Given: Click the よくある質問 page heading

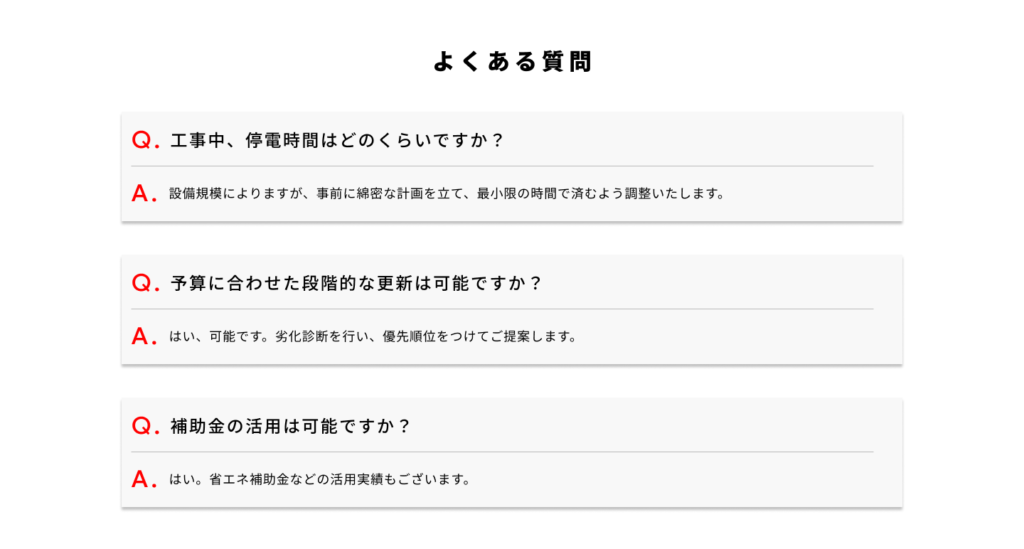Looking at the screenshot, I should [512, 62].
